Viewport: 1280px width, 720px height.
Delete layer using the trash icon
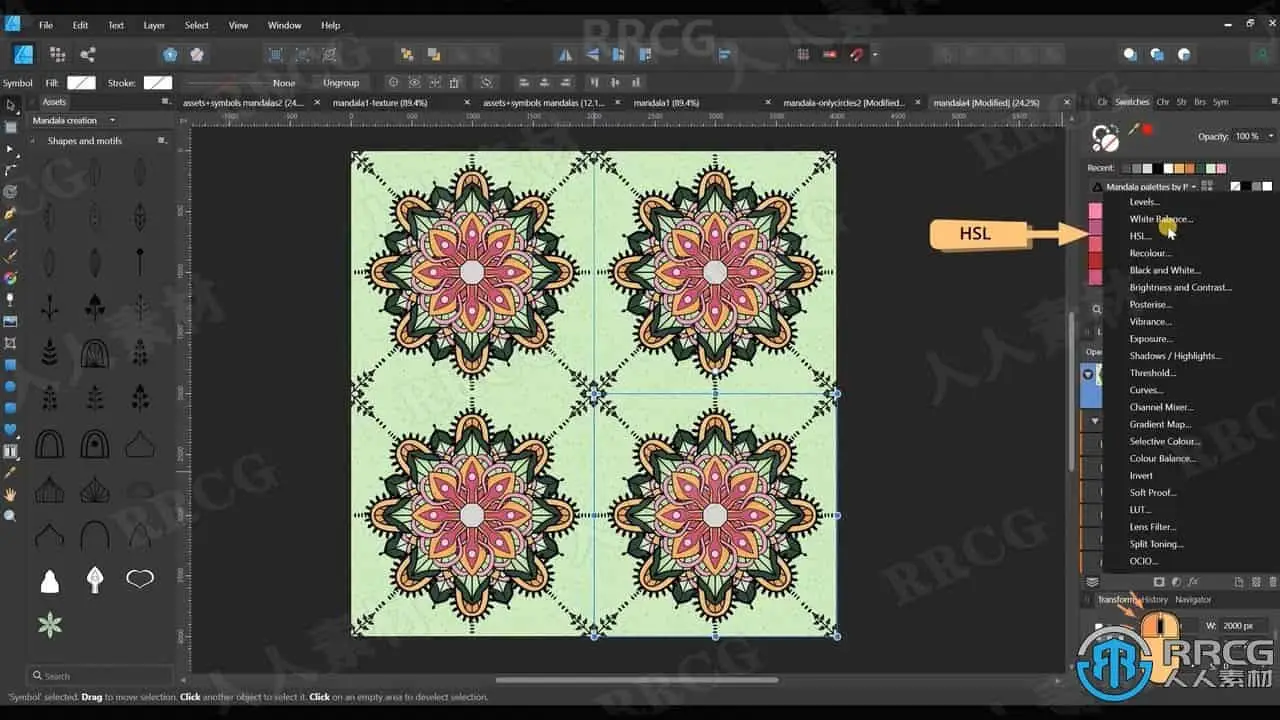(x=1272, y=581)
